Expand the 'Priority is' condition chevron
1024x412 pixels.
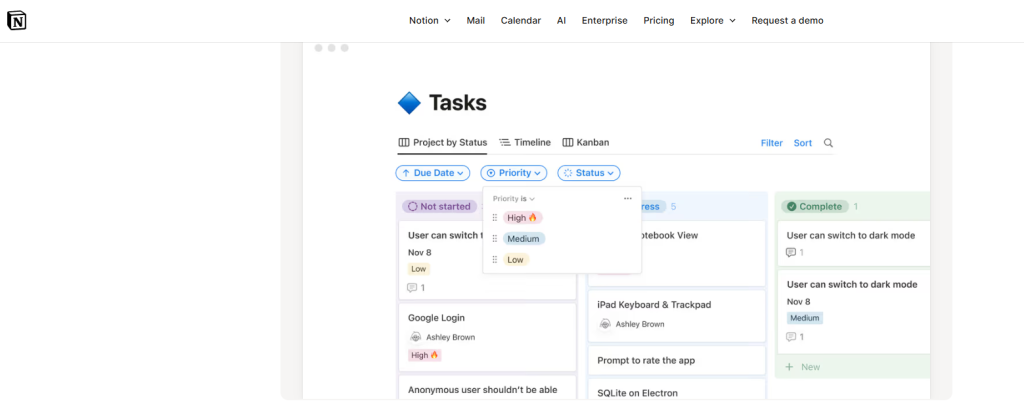532,198
